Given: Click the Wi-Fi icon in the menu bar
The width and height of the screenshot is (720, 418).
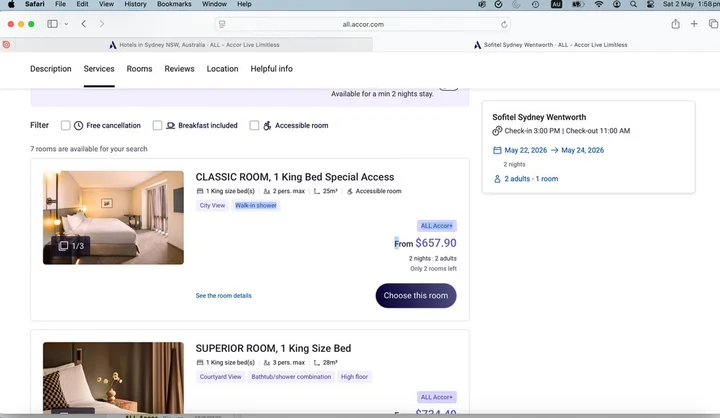Looking at the screenshot, I should pyautogui.click(x=599, y=4).
